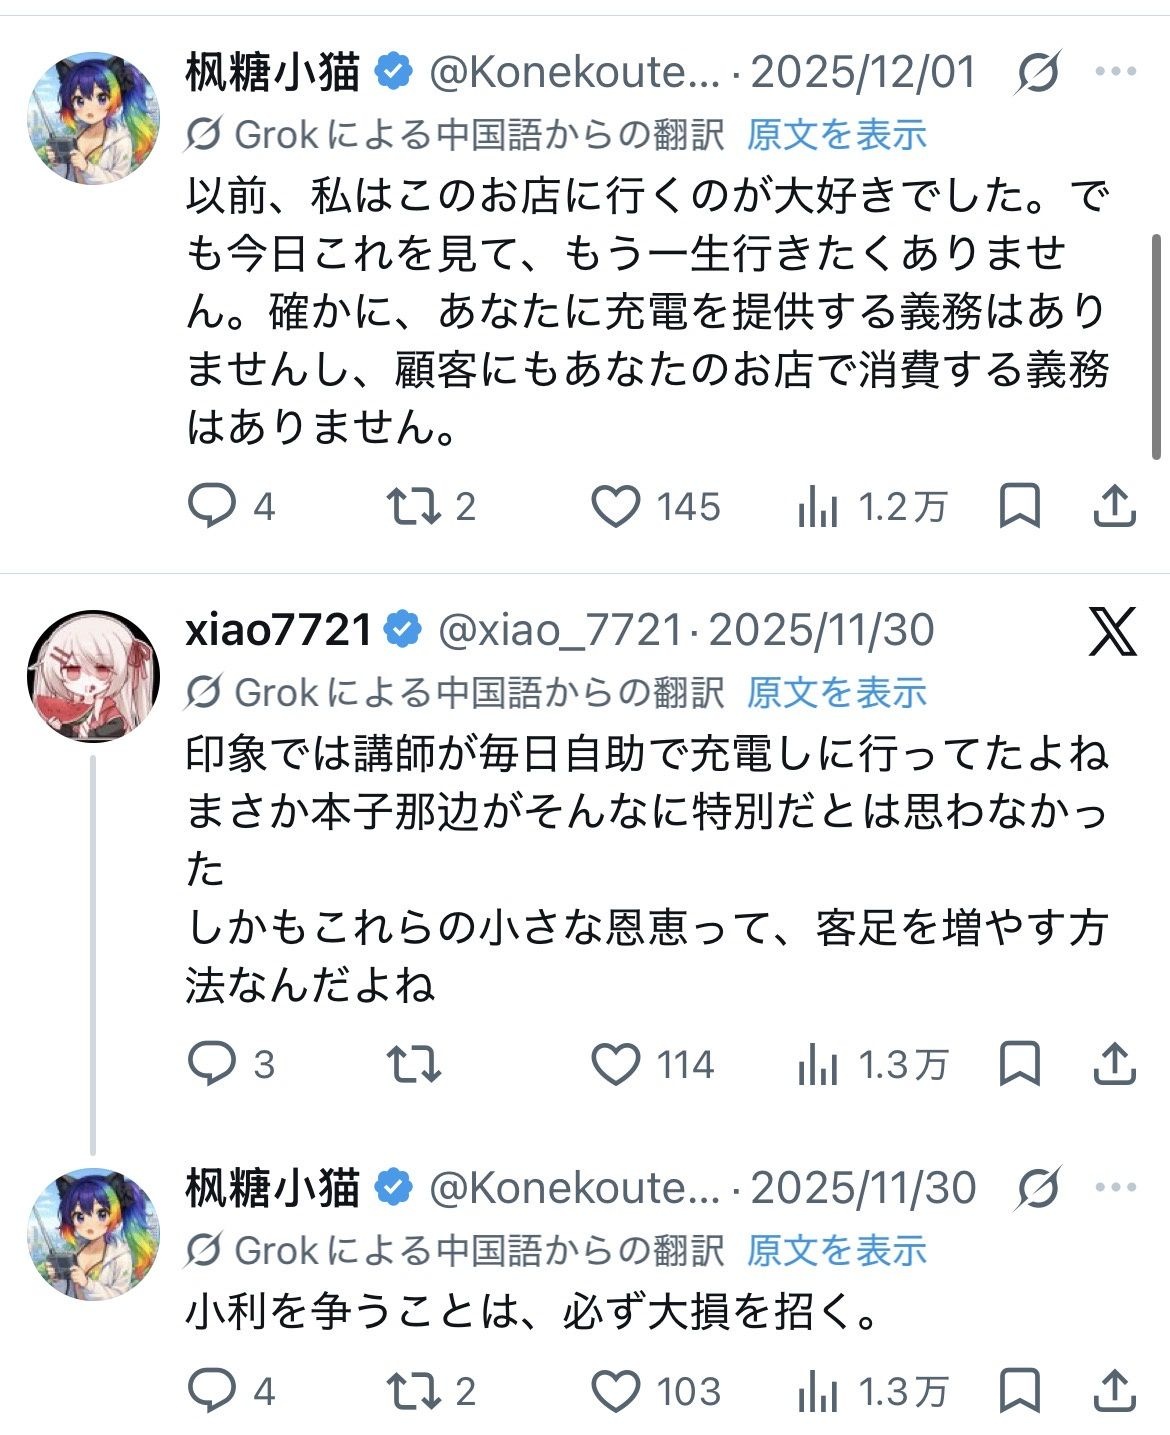Open more options on the bottom tweet
Screen dimensions: 1170x1435
1116,1188
